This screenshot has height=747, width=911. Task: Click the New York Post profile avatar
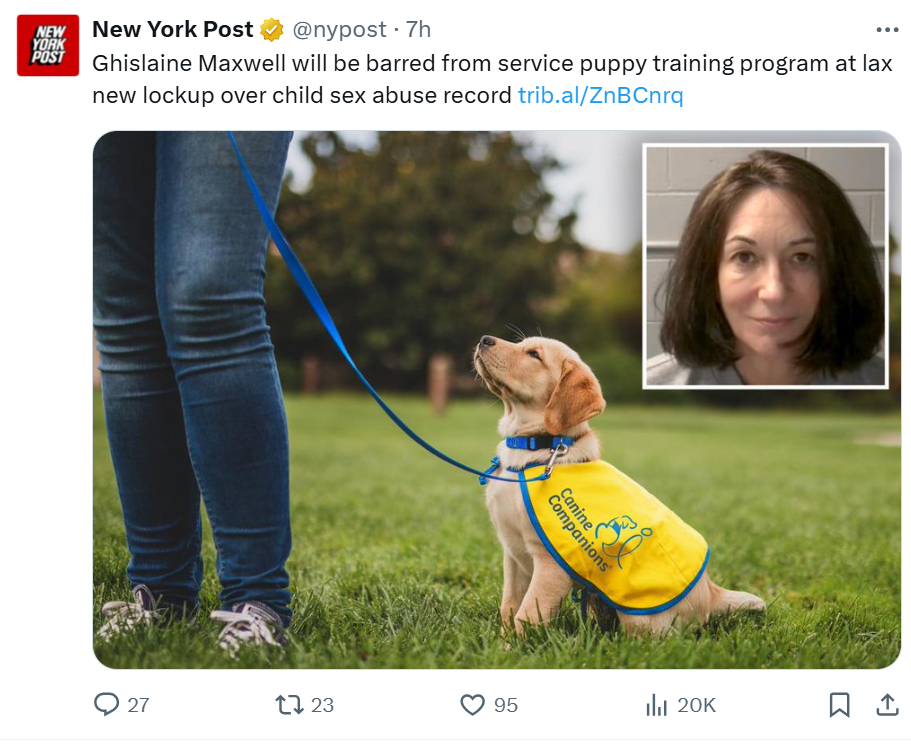click(48, 45)
